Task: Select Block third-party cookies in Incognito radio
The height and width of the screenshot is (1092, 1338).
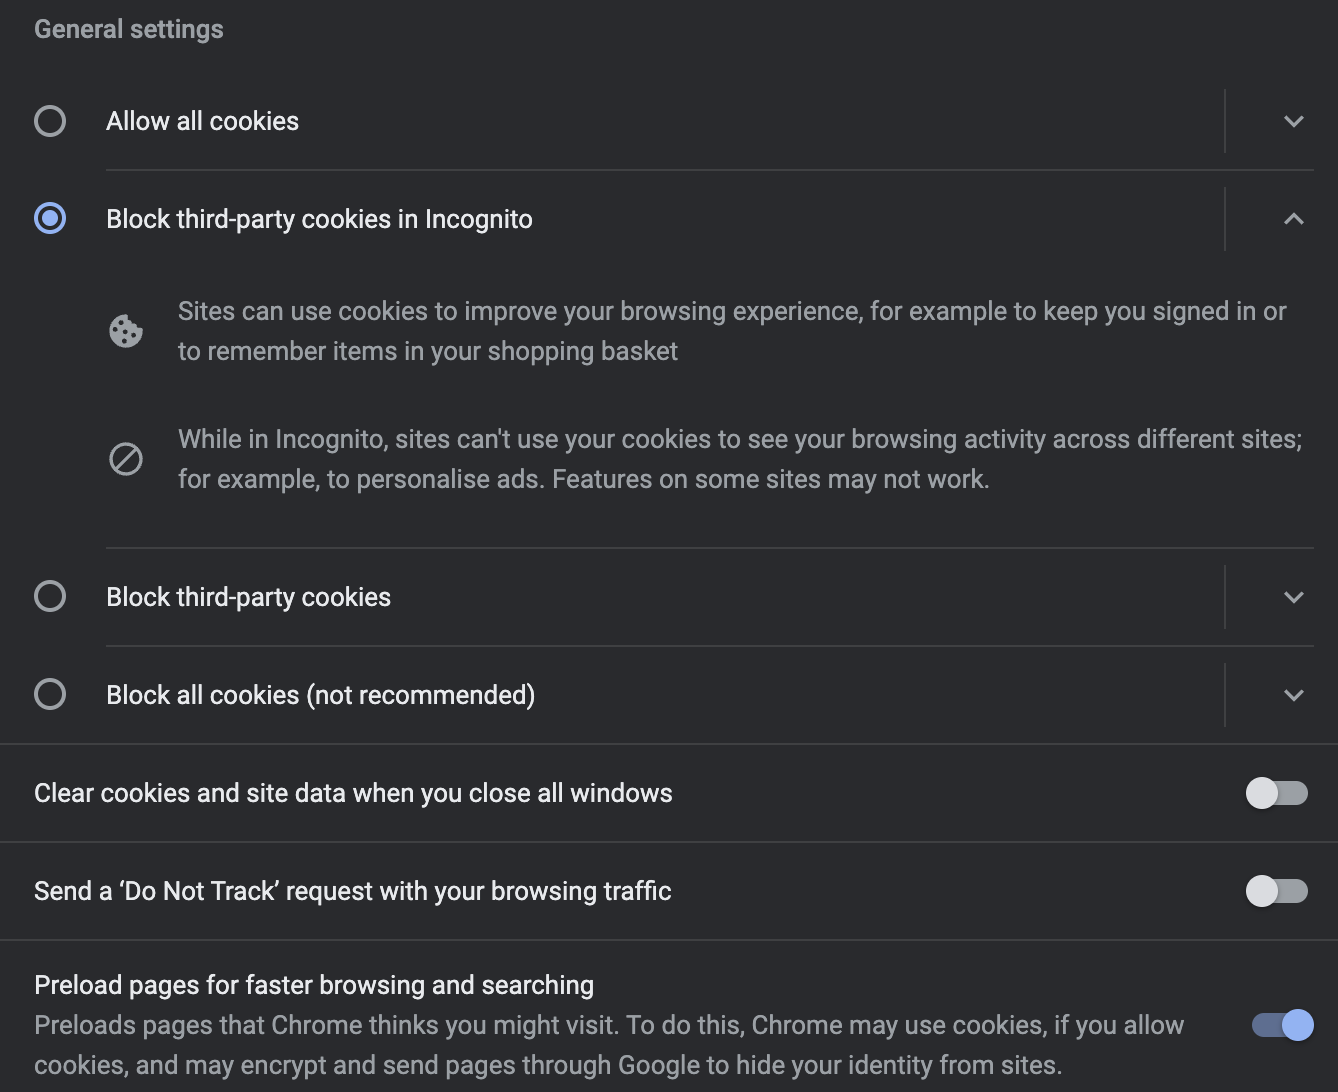Action: 50,218
